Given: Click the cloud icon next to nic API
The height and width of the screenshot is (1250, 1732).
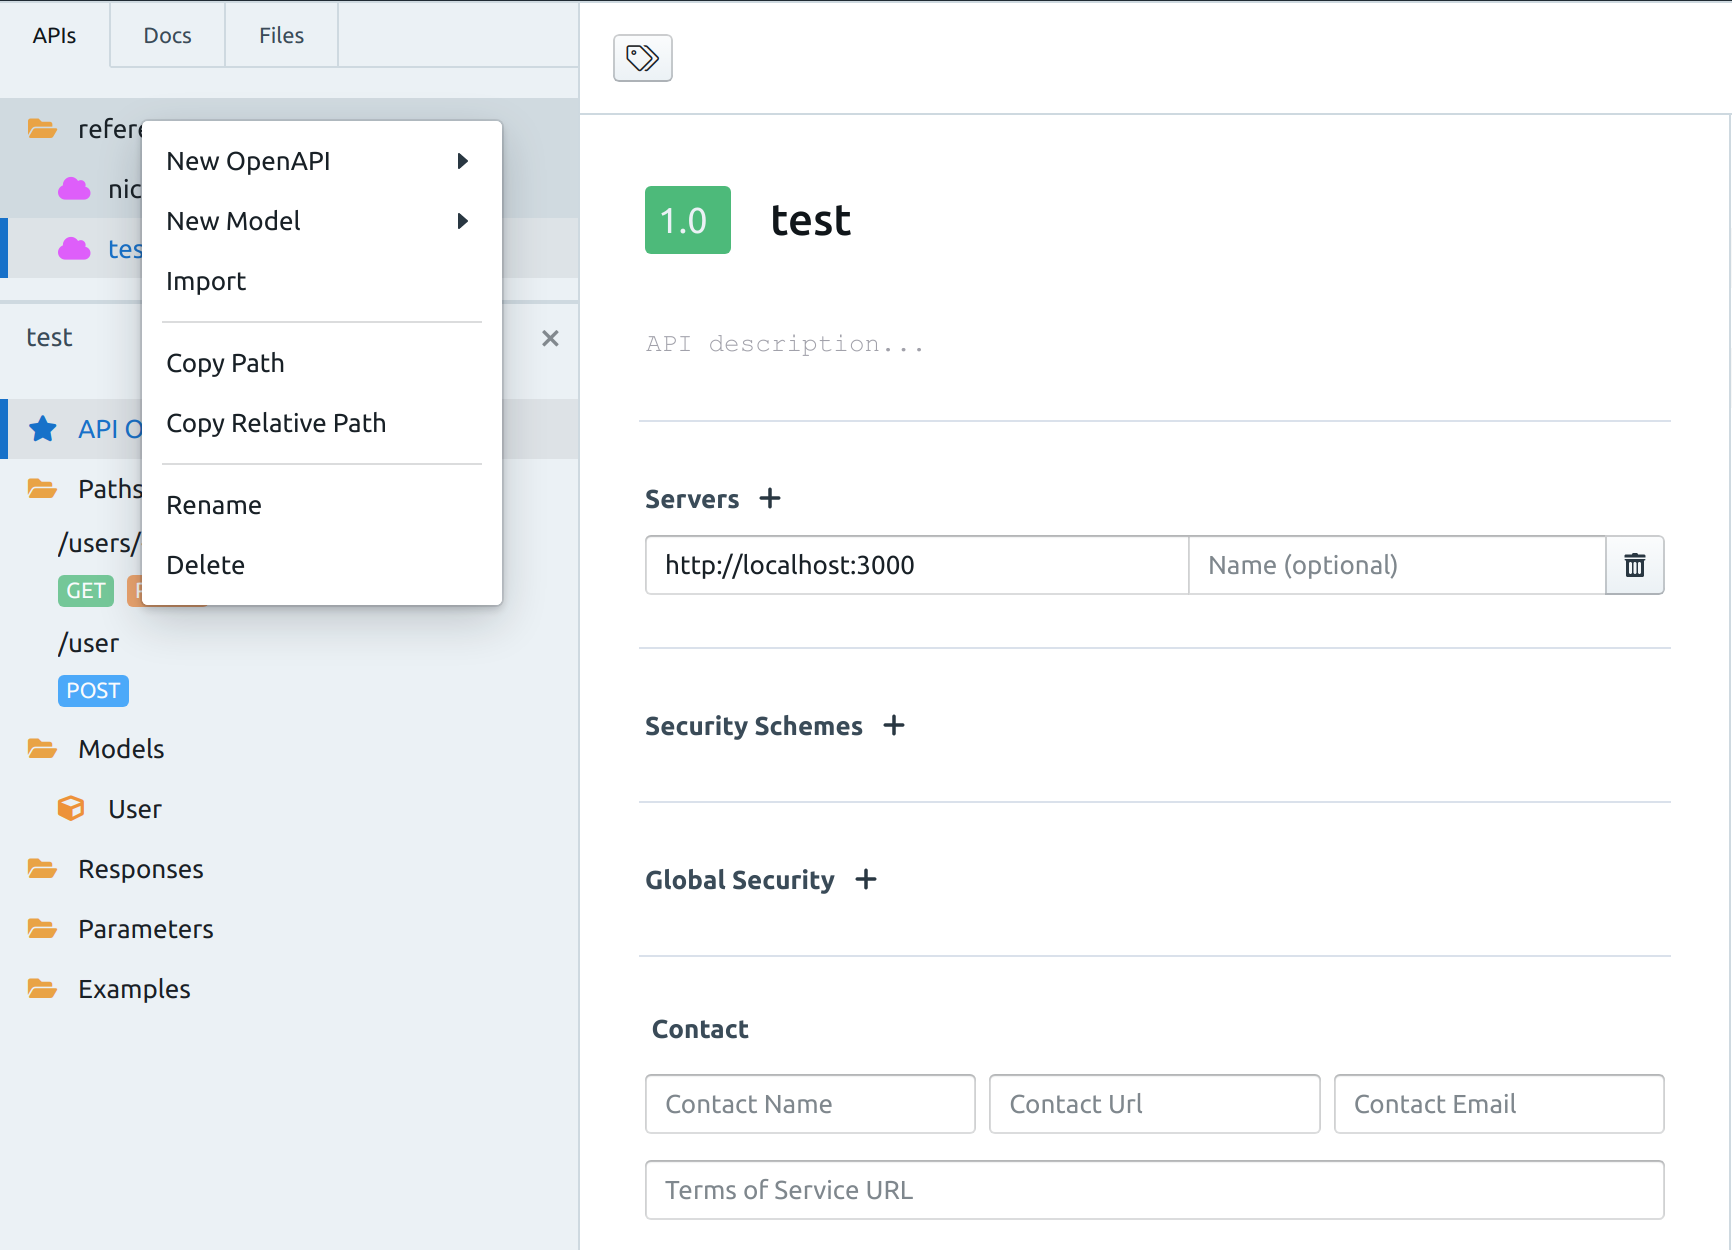Looking at the screenshot, I should click(x=74, y=188).
